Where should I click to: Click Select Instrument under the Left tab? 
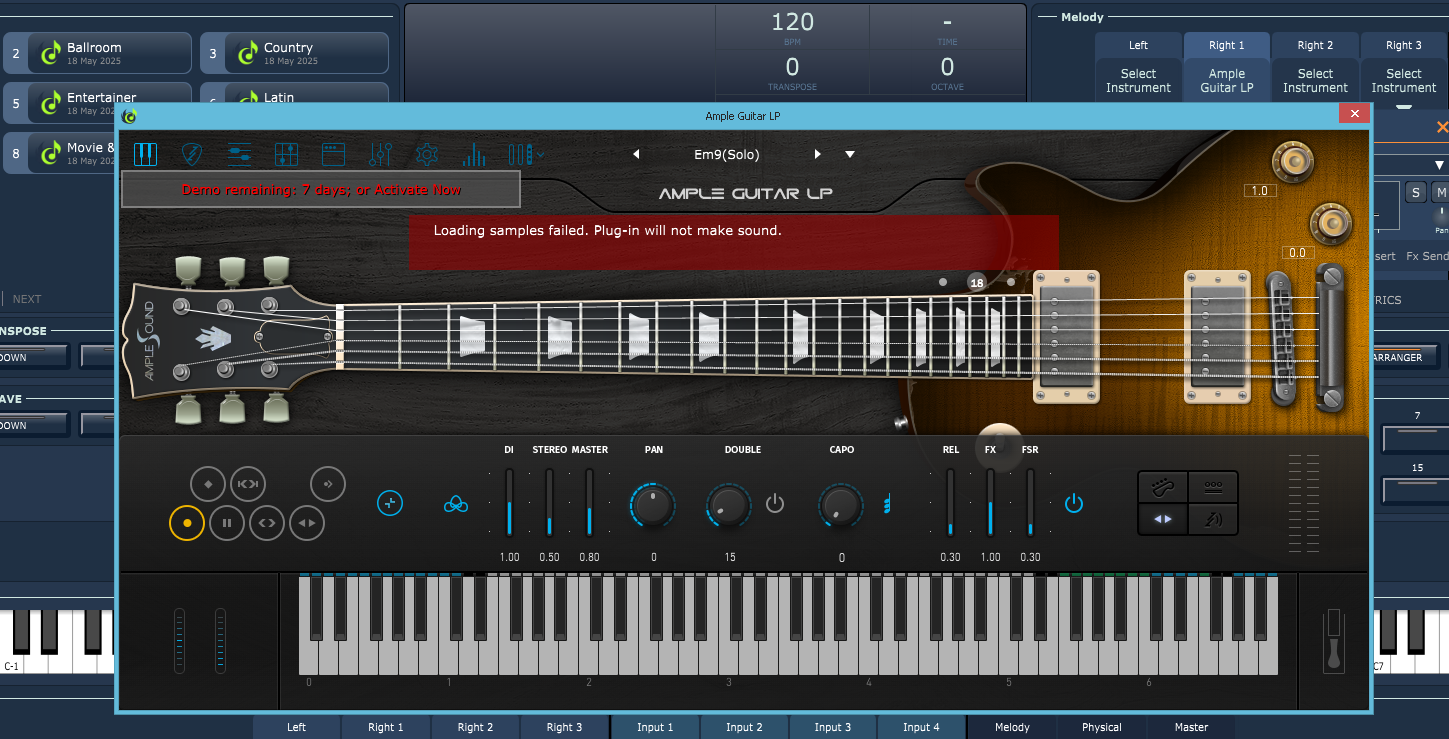tap(1138, 80)
